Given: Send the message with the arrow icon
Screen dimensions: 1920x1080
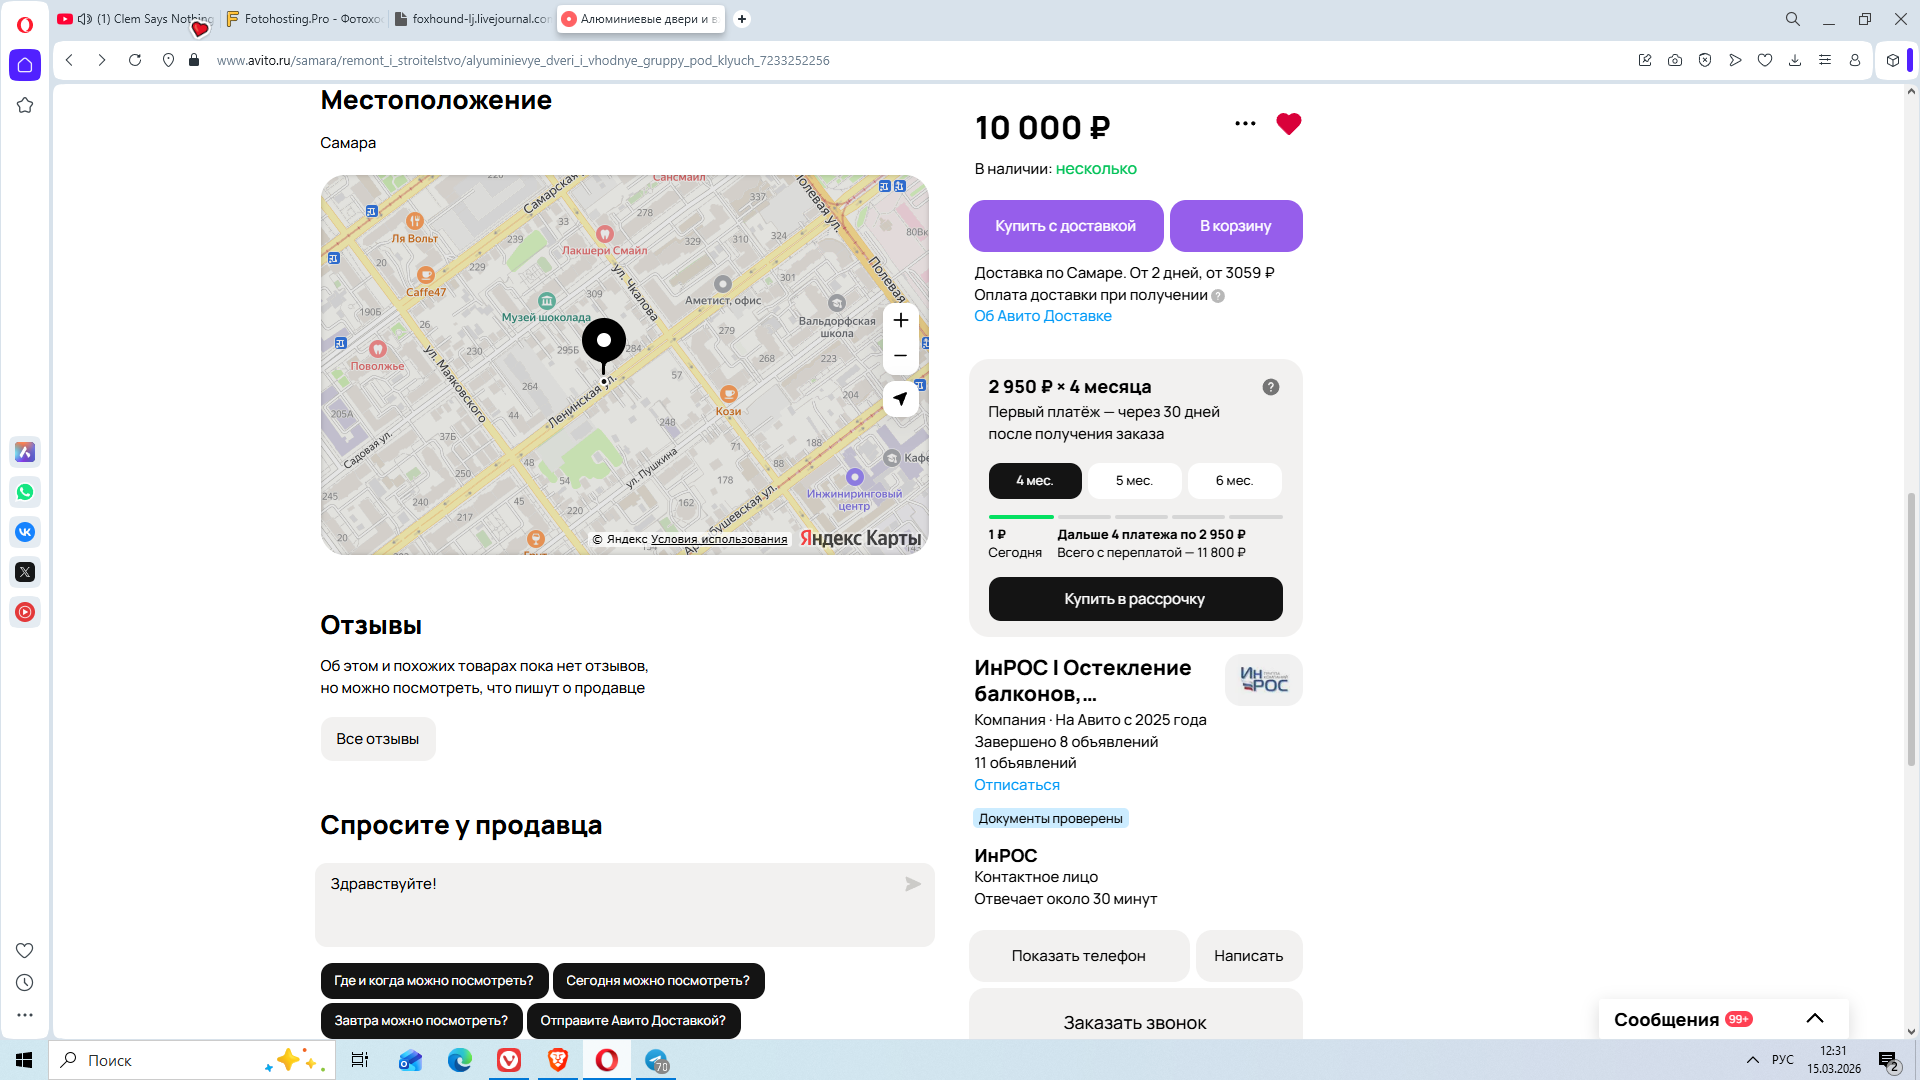Looking at the screenshot, I should [x=912, y=884].
